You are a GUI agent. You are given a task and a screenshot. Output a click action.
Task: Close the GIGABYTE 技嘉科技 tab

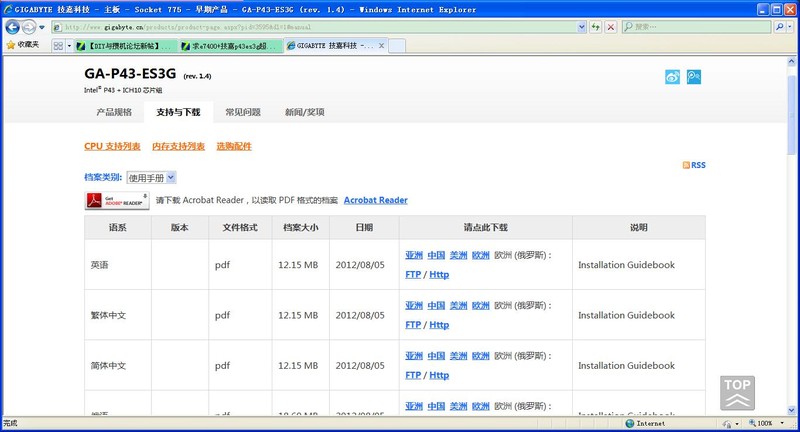pos(381,45)
